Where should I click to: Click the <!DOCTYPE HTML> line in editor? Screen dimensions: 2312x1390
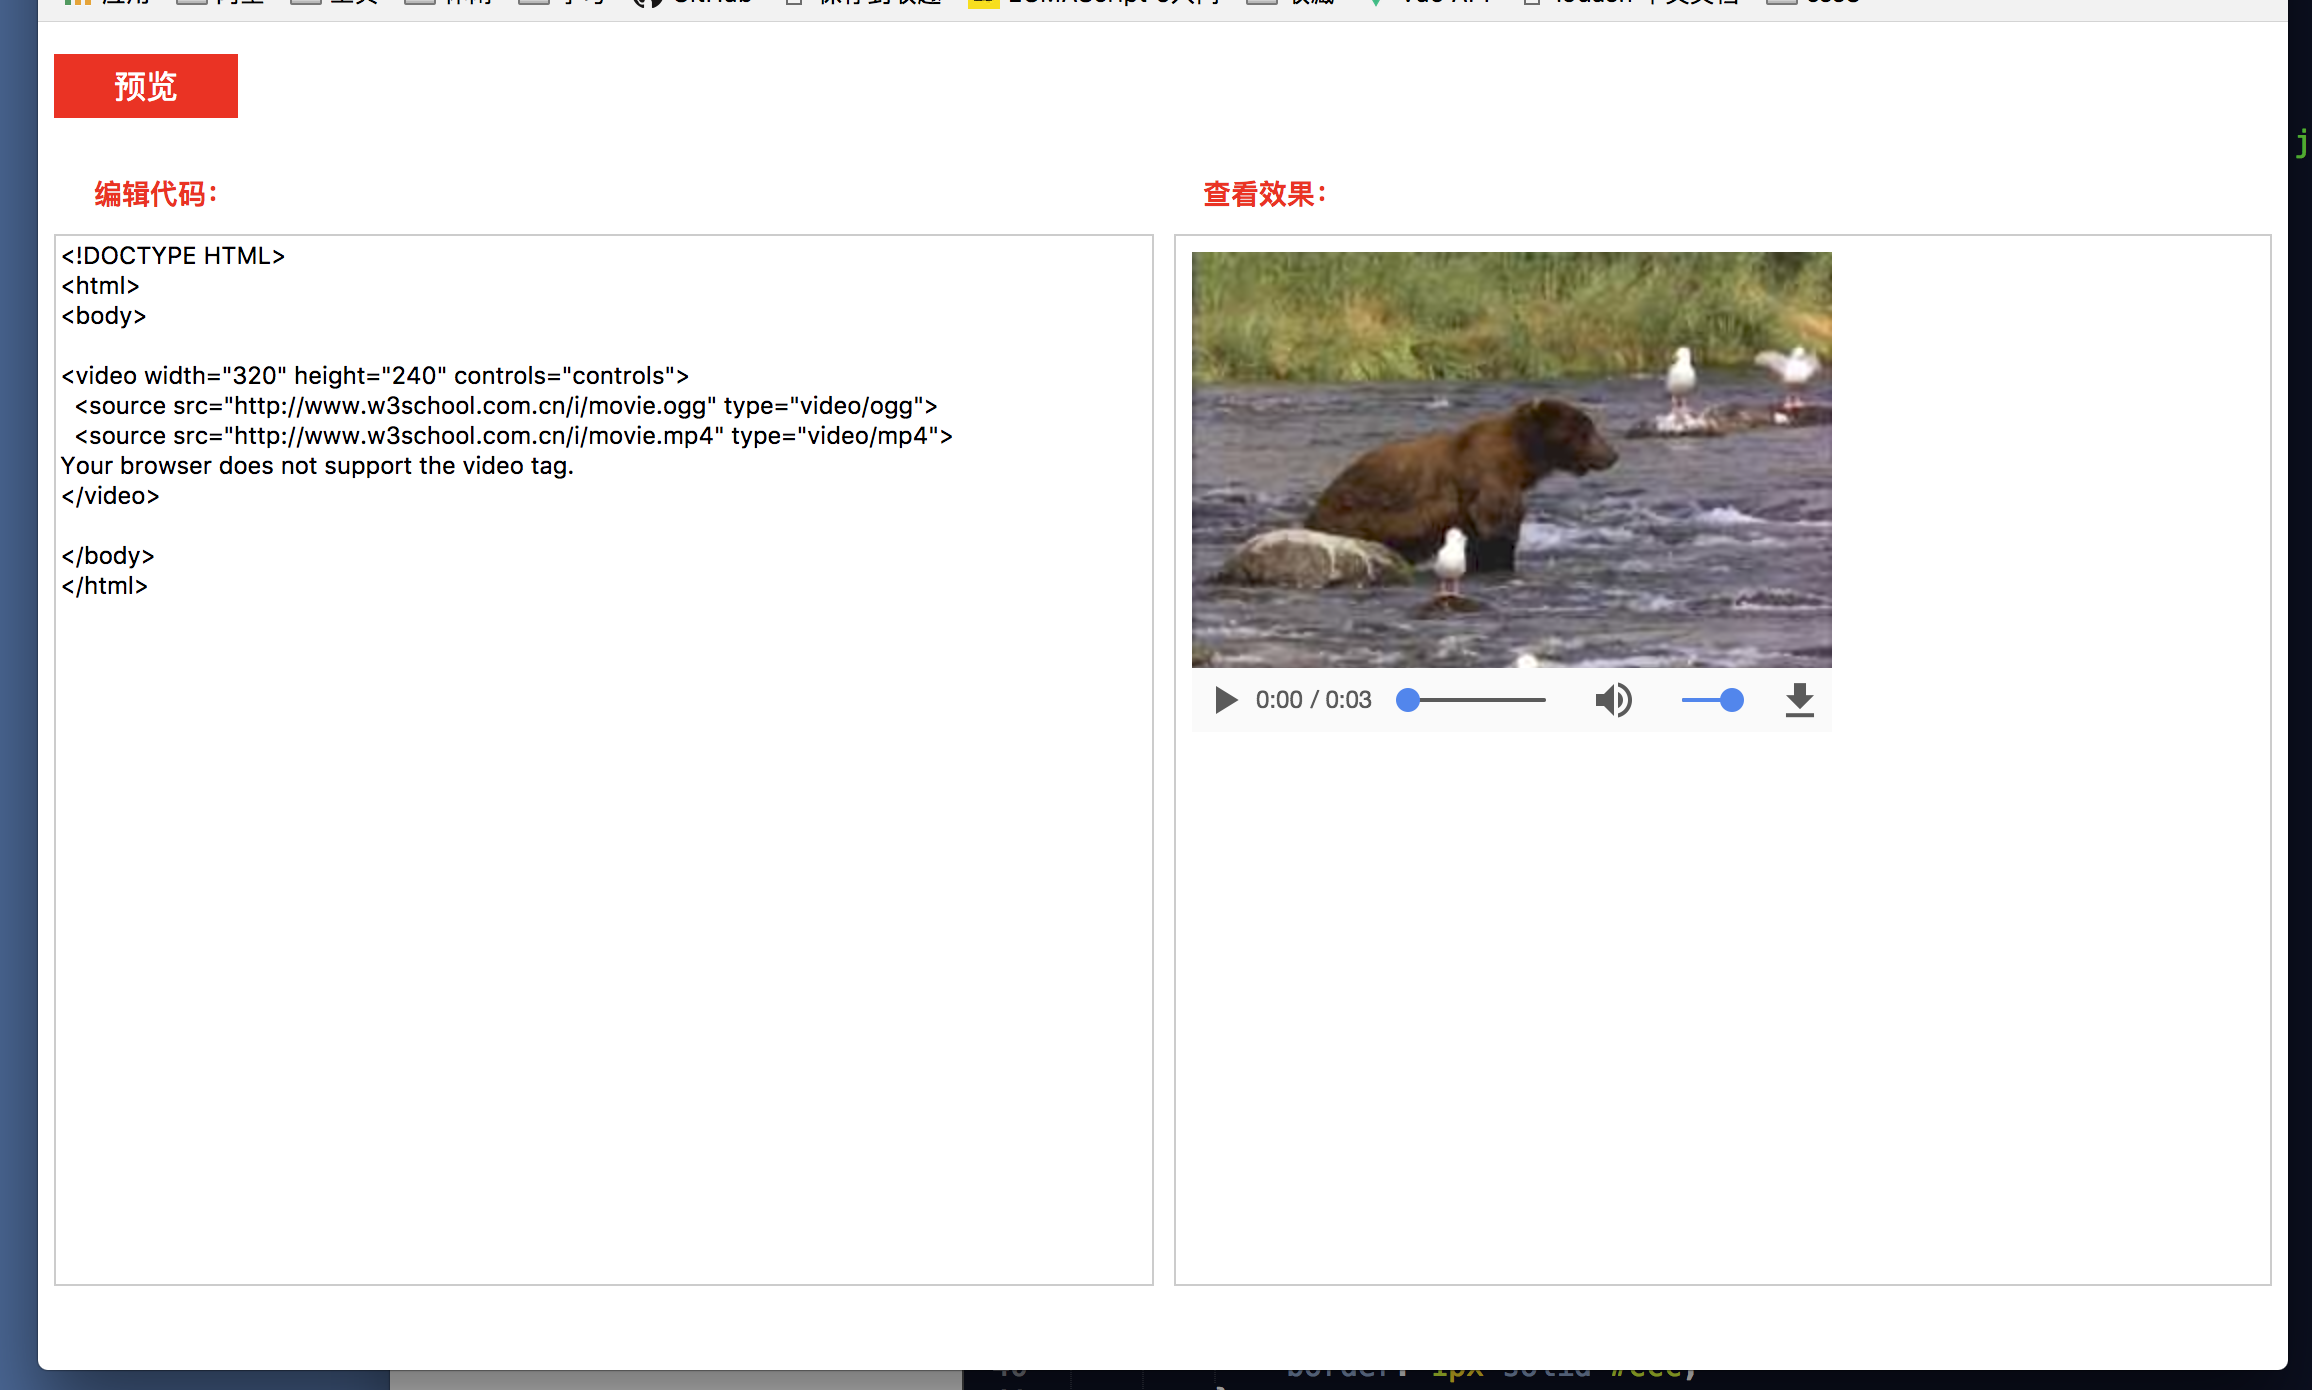click(173, 256)
